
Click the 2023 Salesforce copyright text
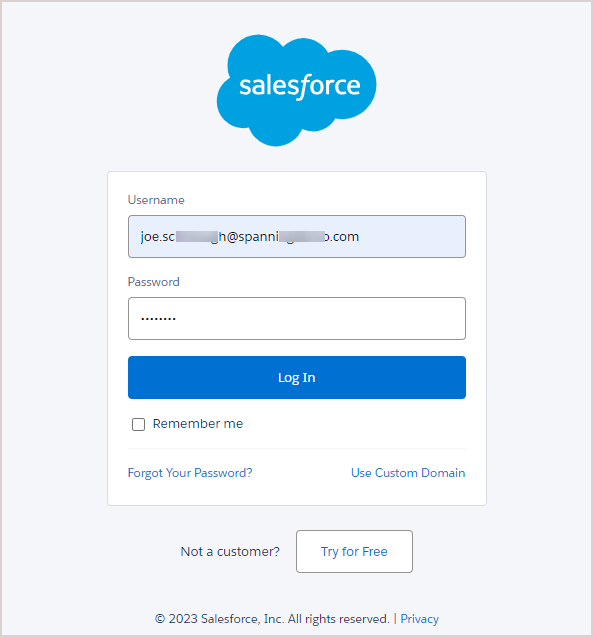point(272,619)
